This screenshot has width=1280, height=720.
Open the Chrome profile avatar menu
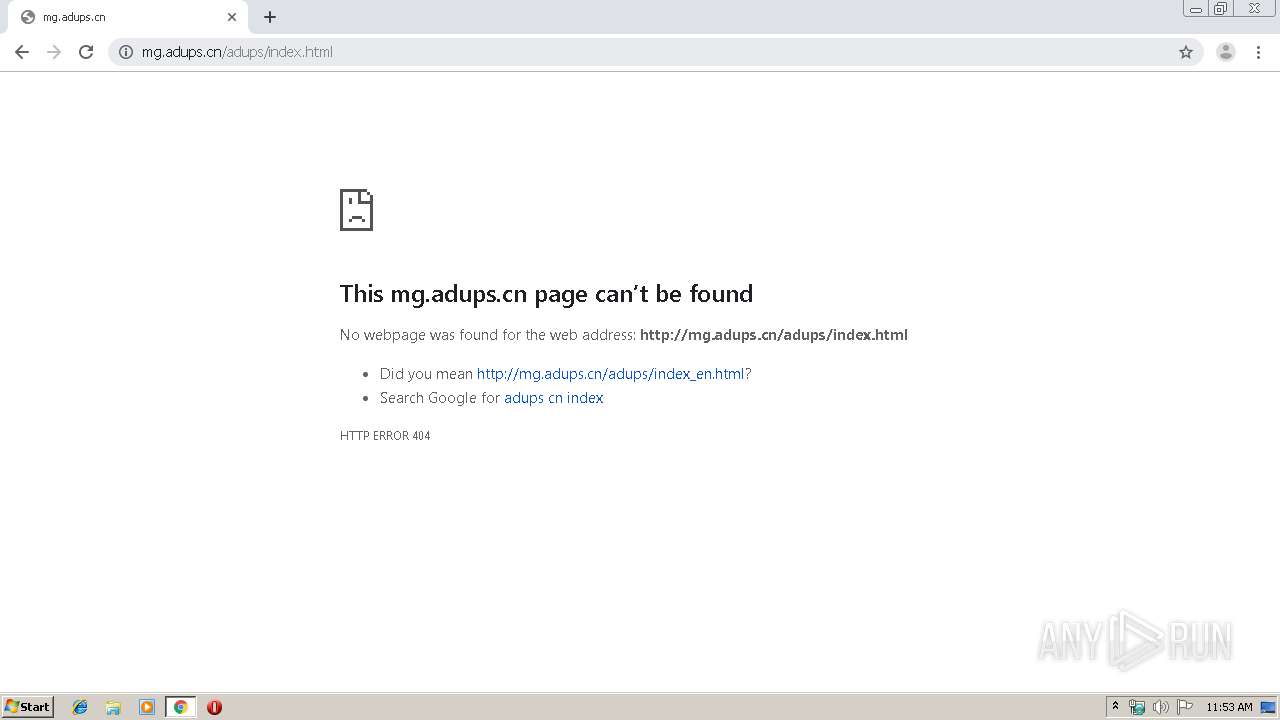(1226, 52)
